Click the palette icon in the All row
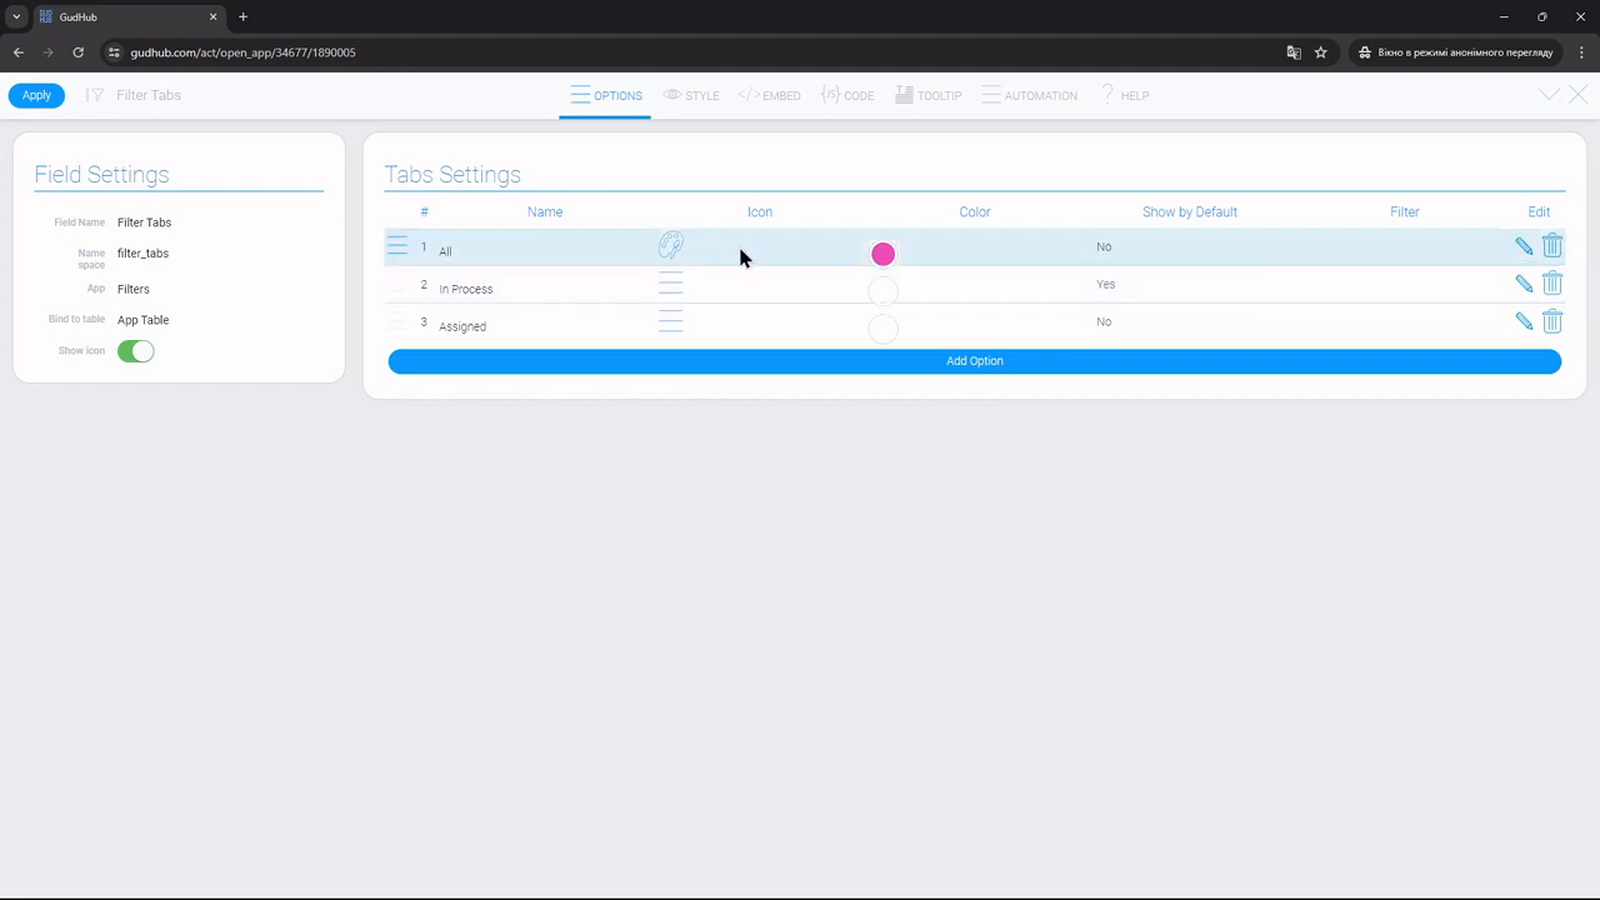The height and width of the screenshot is (900, 1600). (x=671, y=245)
